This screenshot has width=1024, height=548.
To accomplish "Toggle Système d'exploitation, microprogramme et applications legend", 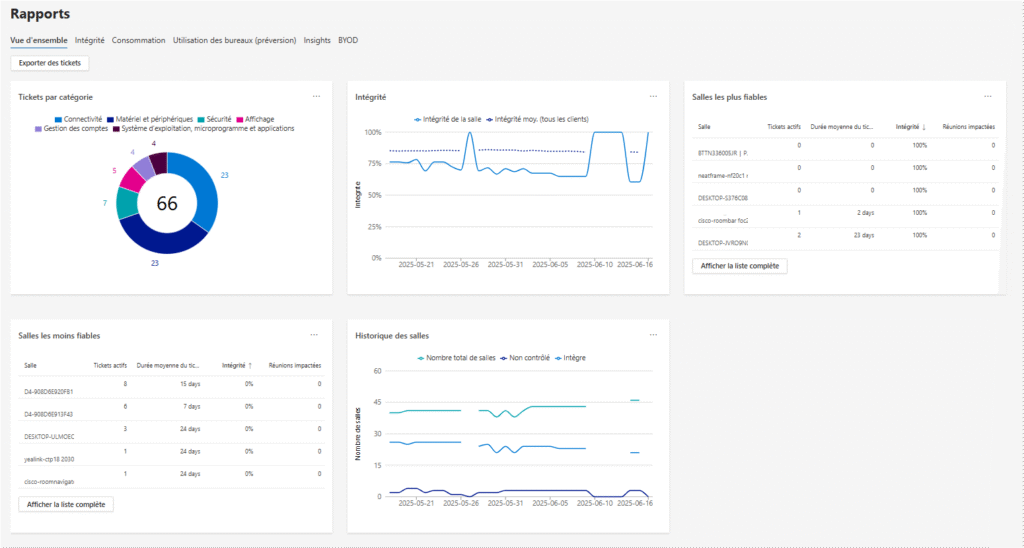I will tap(204, 129).
